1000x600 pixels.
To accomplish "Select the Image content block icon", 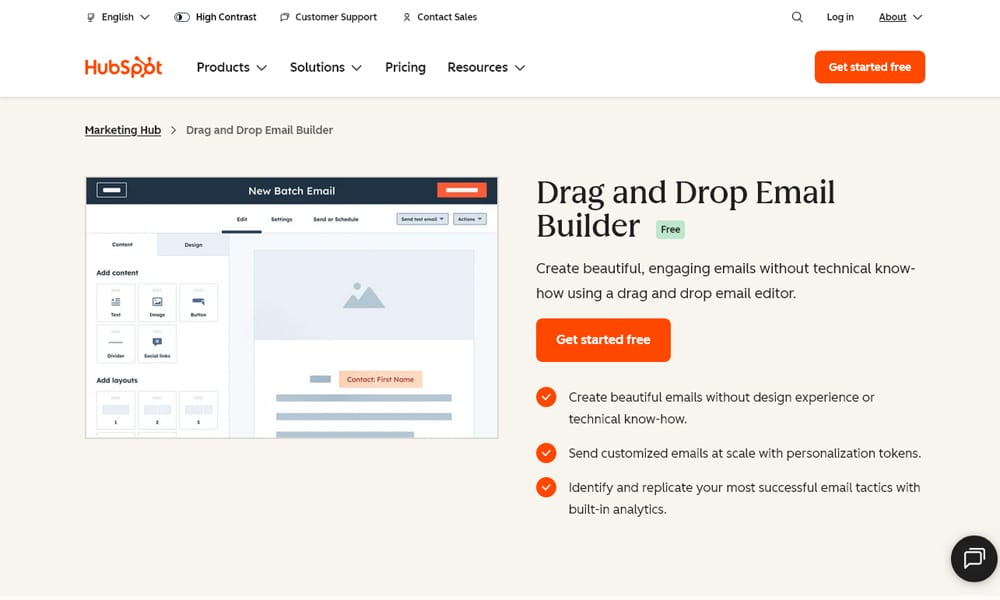I will tap(157, 302).
